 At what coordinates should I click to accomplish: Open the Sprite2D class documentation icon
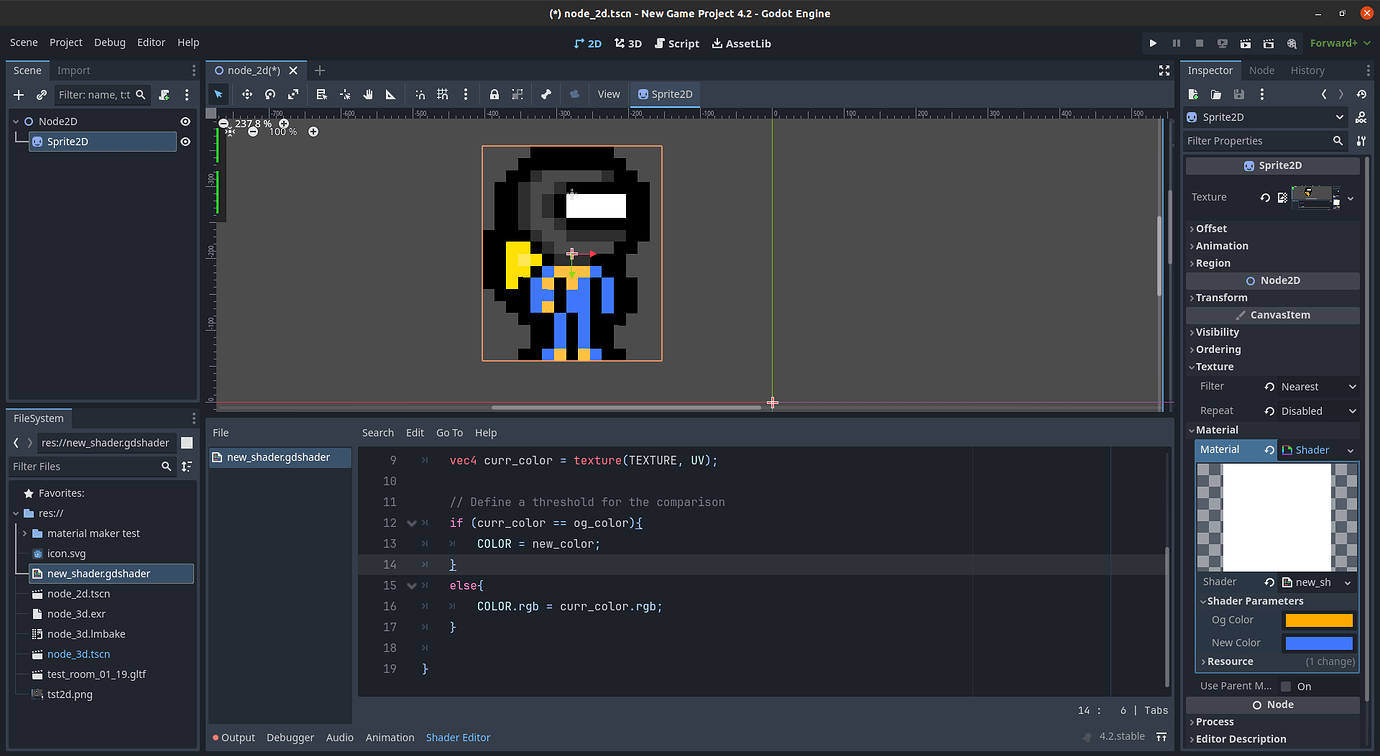click(1362, 117)
